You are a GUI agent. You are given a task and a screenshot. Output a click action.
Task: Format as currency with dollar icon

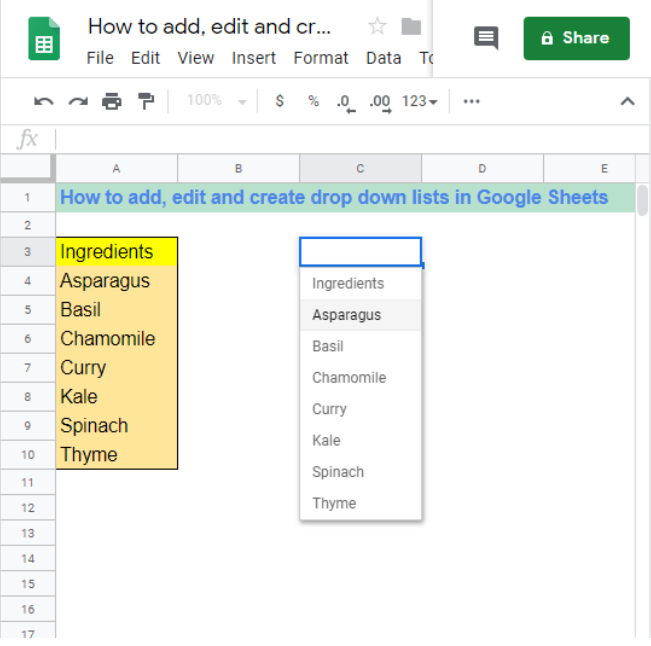pos(280,100)
